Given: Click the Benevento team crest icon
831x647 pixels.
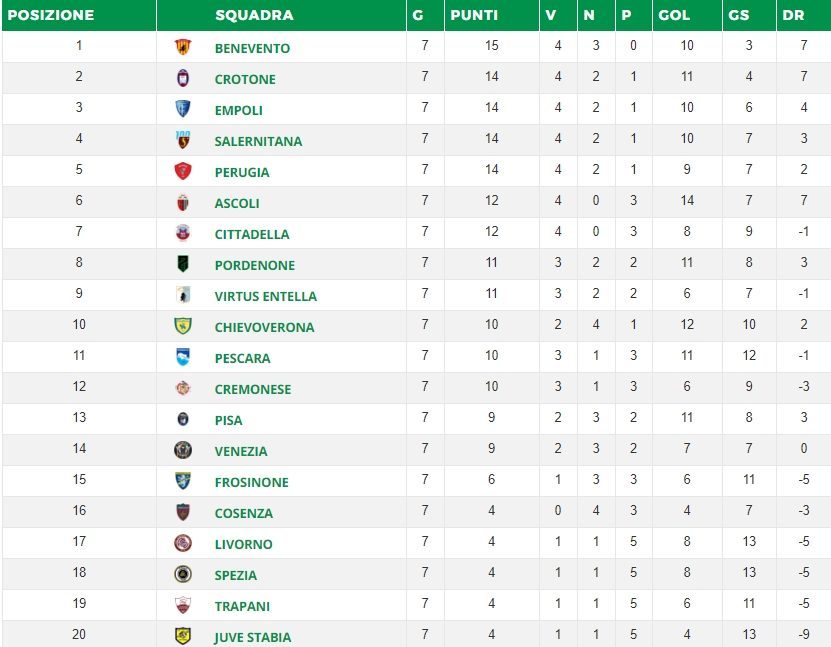Looking at the screenshot, I should tap(183, 47).
